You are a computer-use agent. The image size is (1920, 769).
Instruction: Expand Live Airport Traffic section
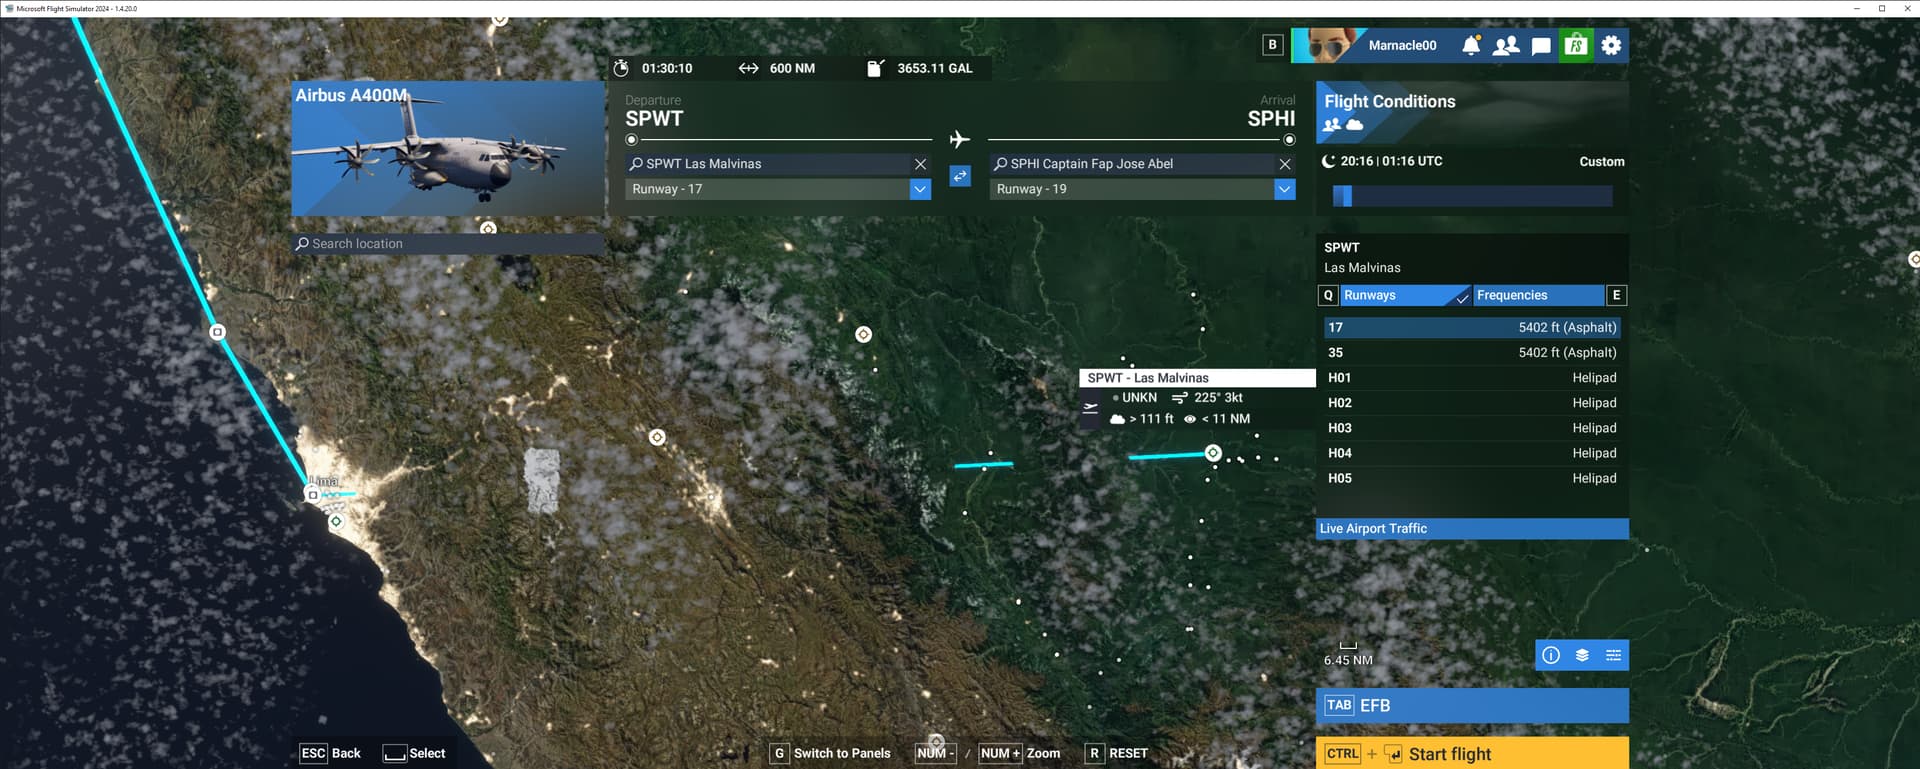pos(1472,529)
